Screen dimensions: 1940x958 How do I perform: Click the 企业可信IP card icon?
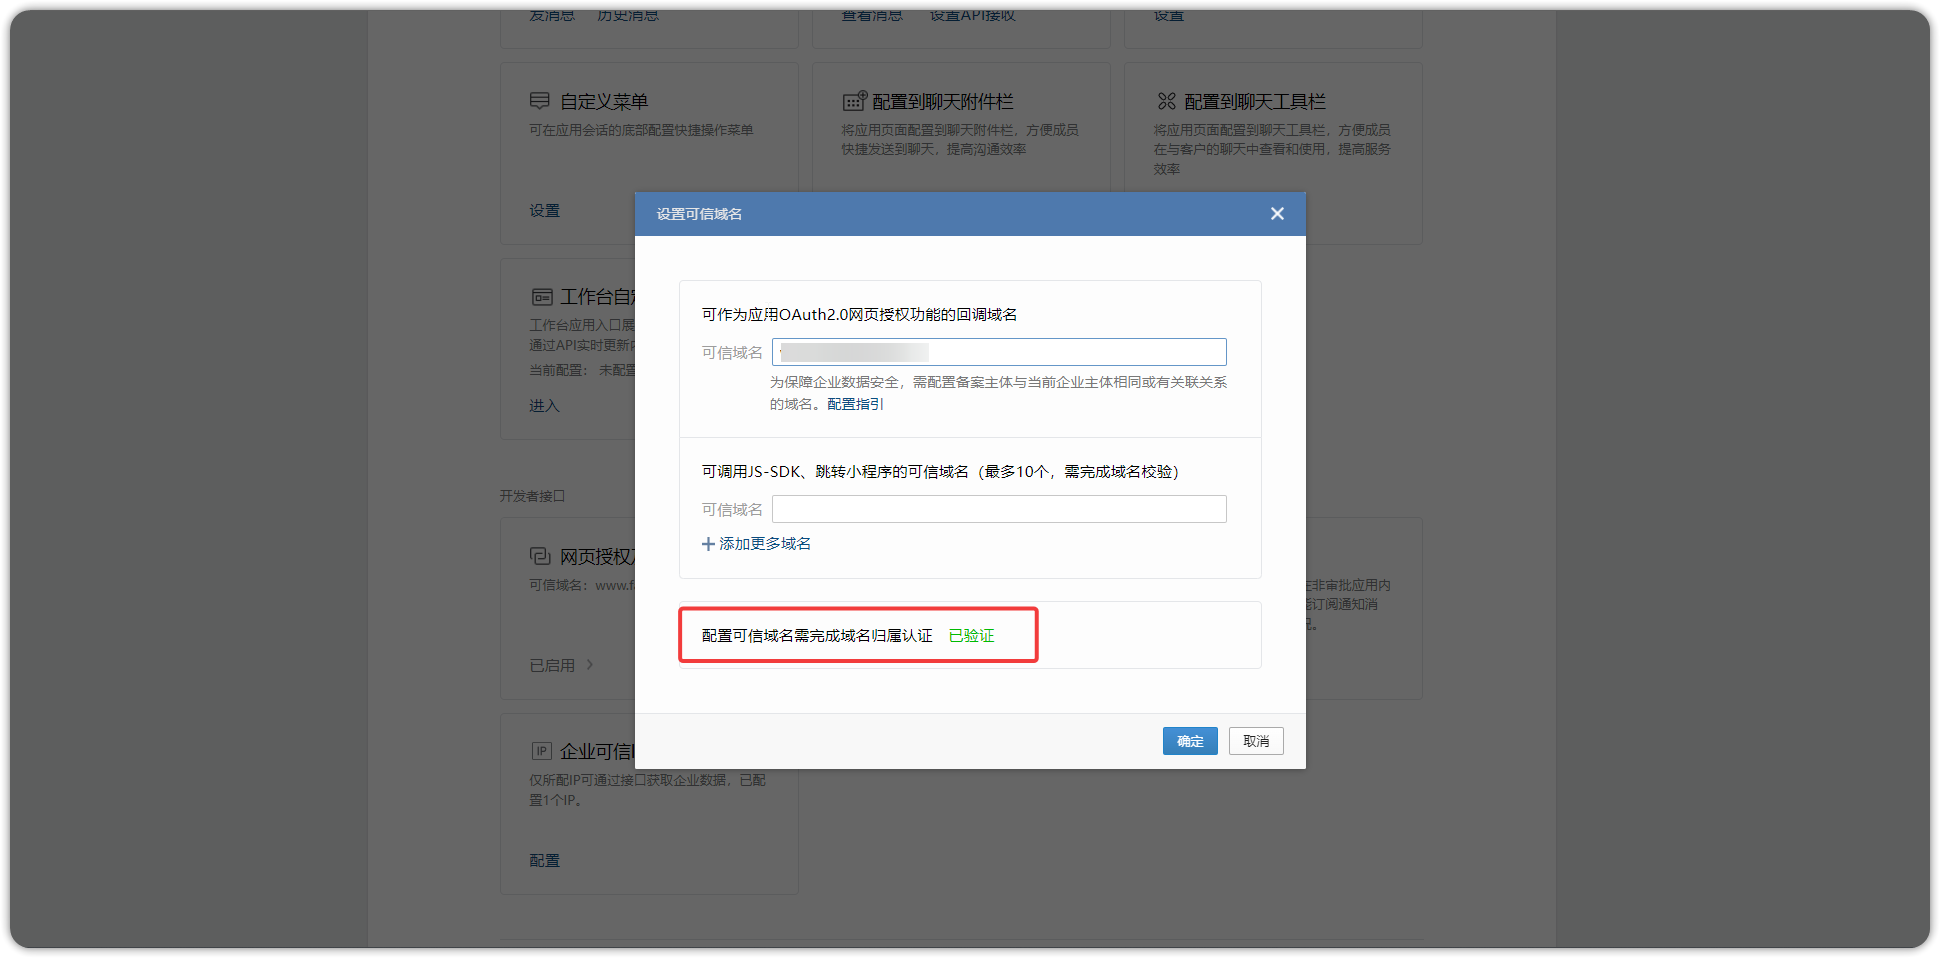coord(542,751)
